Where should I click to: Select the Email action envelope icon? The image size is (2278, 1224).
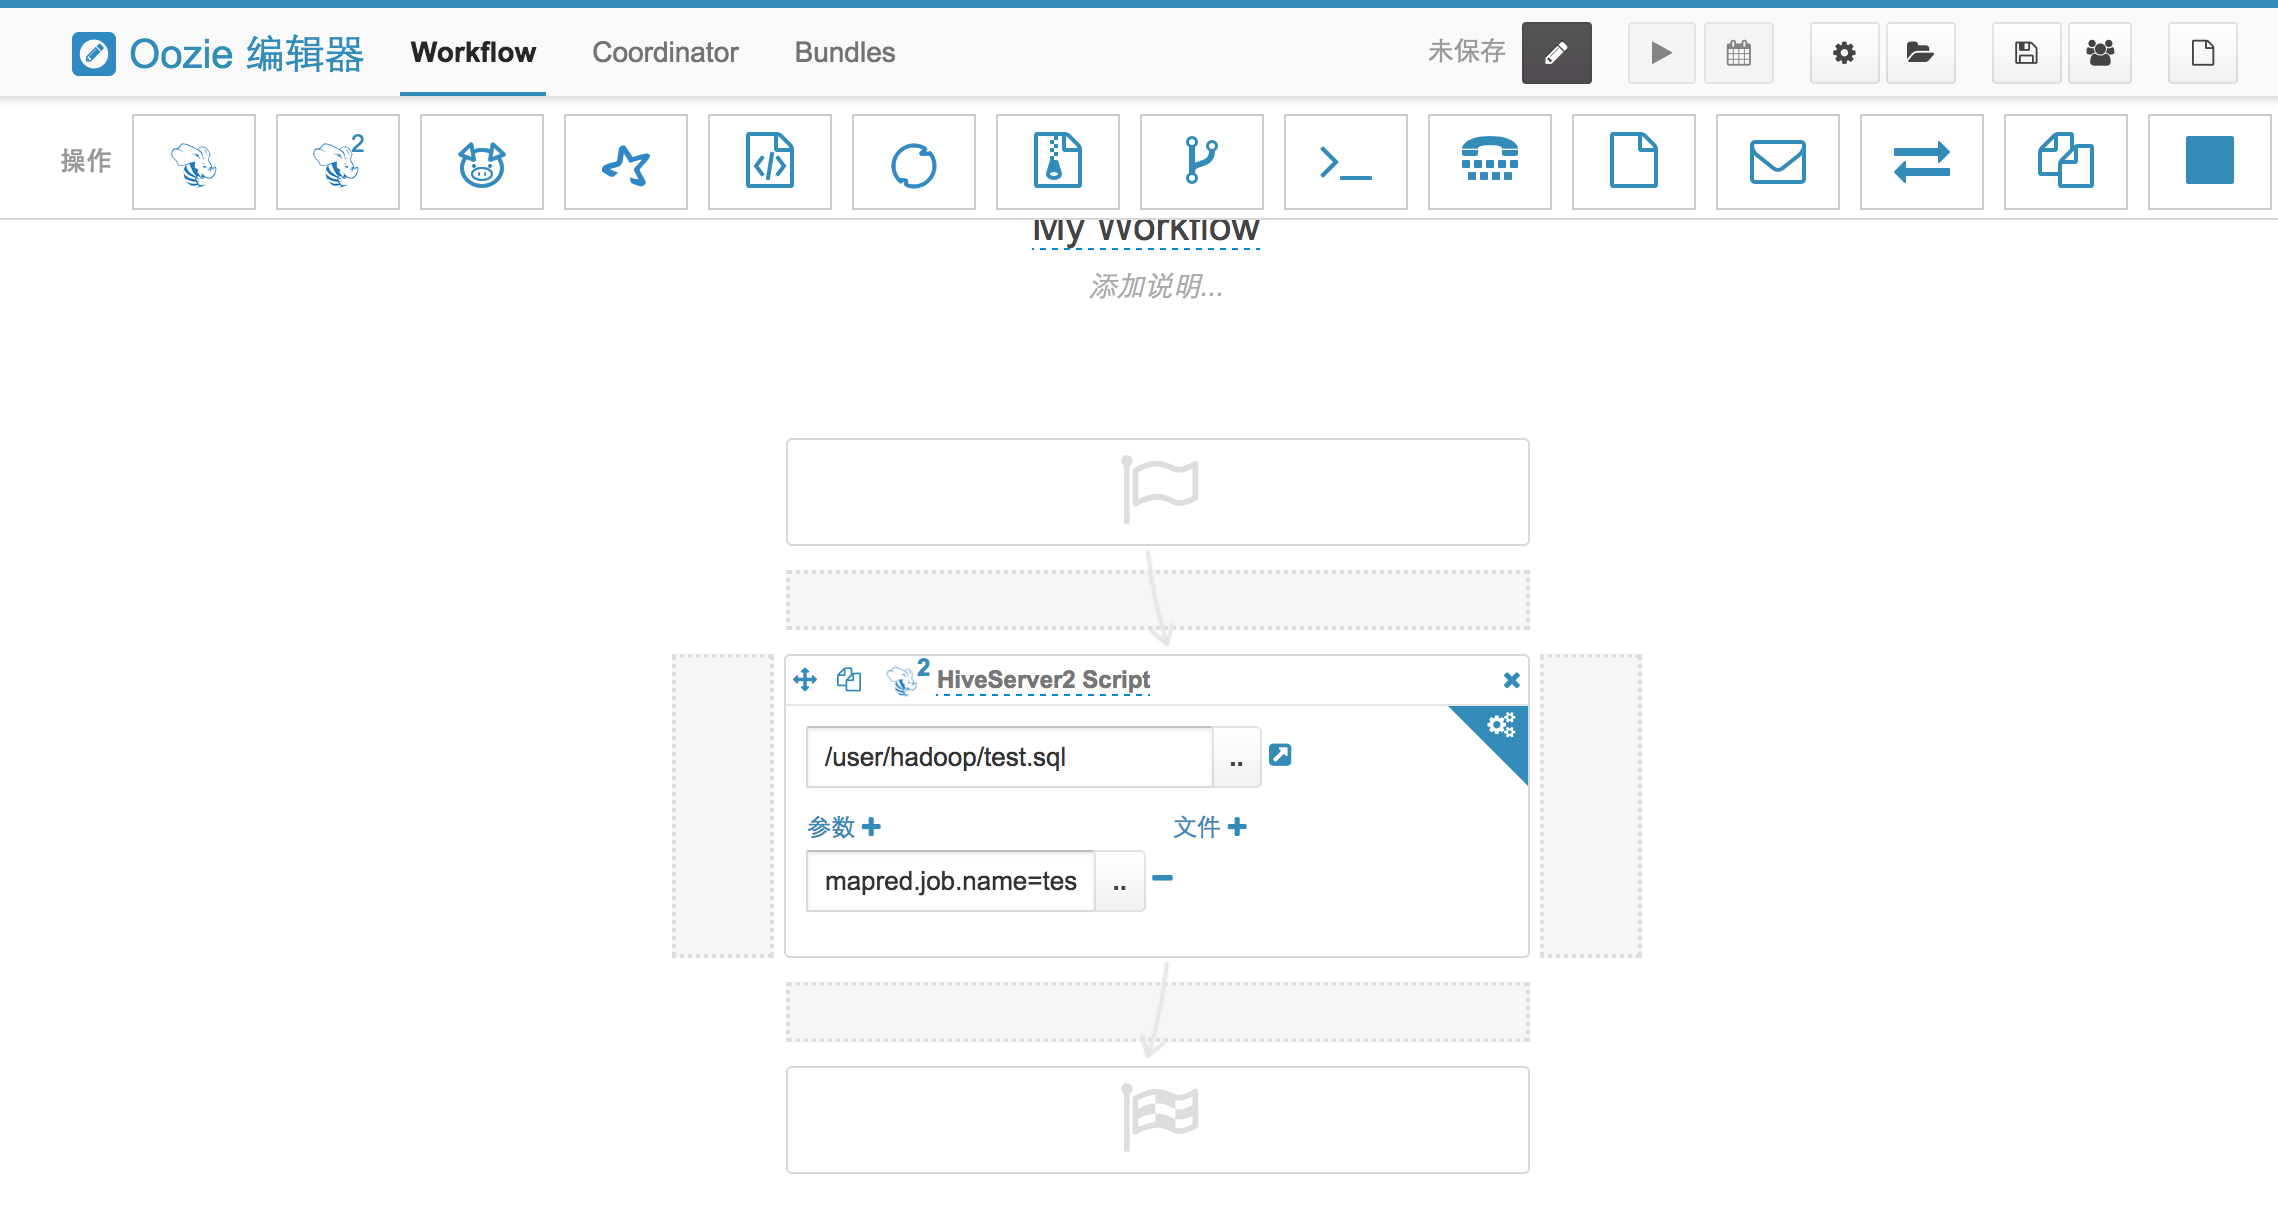coord(1778,162)
